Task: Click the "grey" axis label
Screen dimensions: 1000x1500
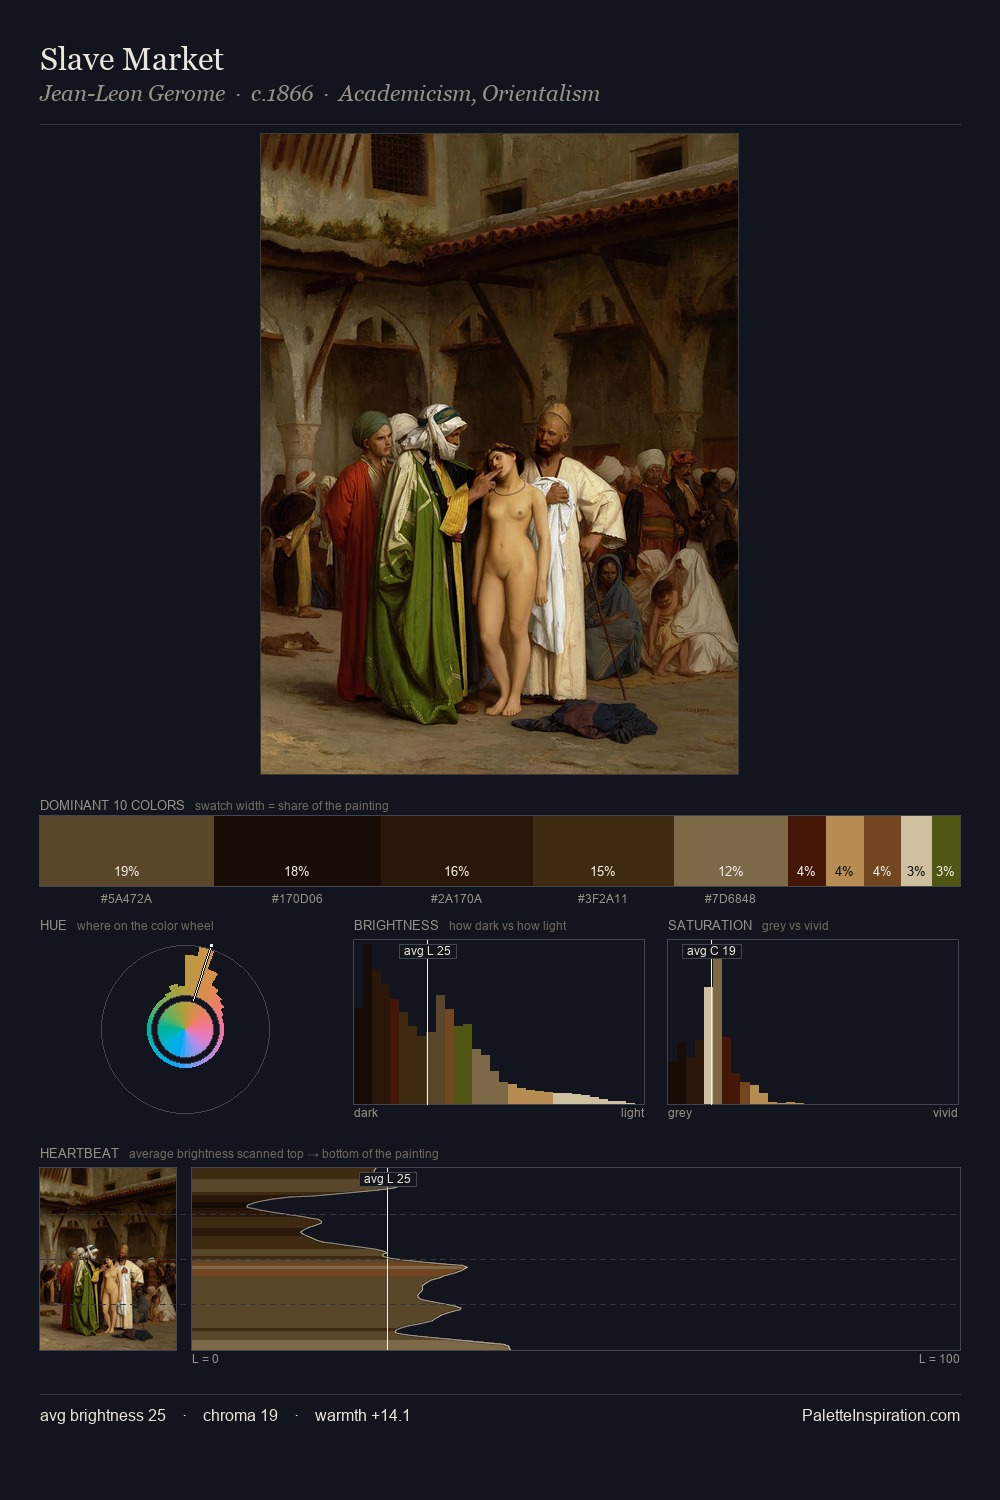Action: (x=680, y=1113)
